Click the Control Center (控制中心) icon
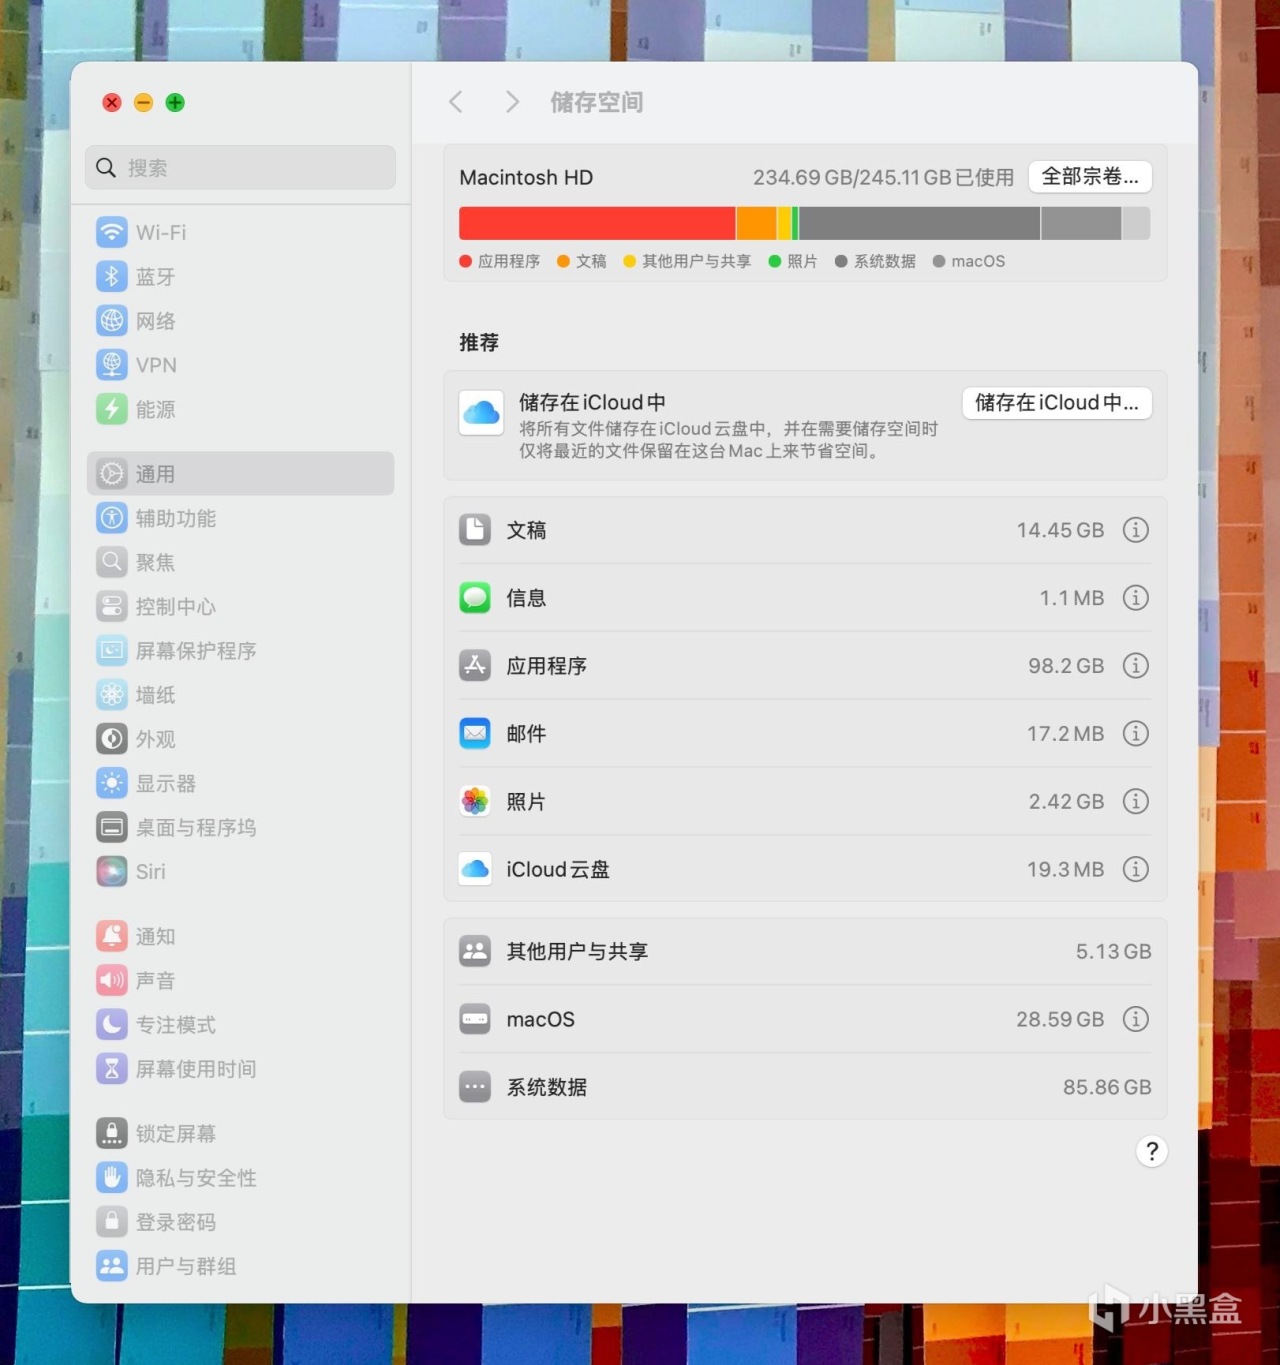The image size is (1280, 1365). [x=112, y=606]
